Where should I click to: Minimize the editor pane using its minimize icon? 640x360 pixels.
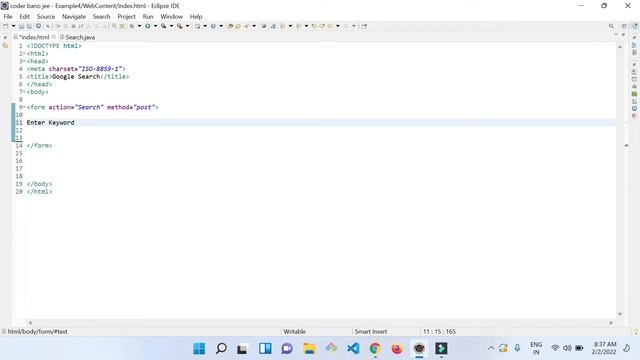616,35
